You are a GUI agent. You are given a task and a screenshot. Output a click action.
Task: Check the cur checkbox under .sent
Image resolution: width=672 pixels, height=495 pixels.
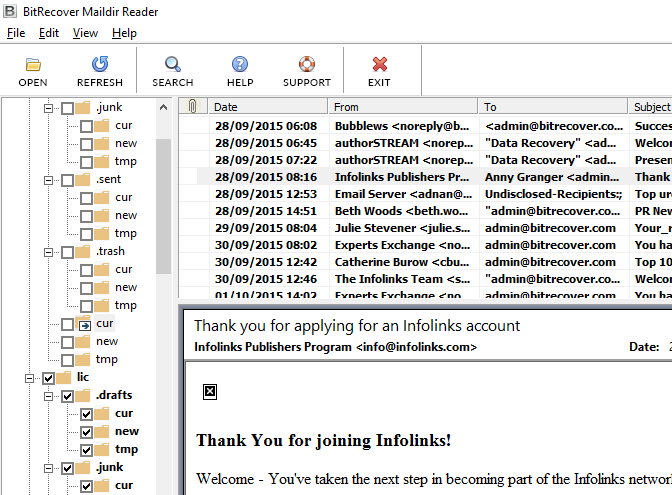click(86, 198)
